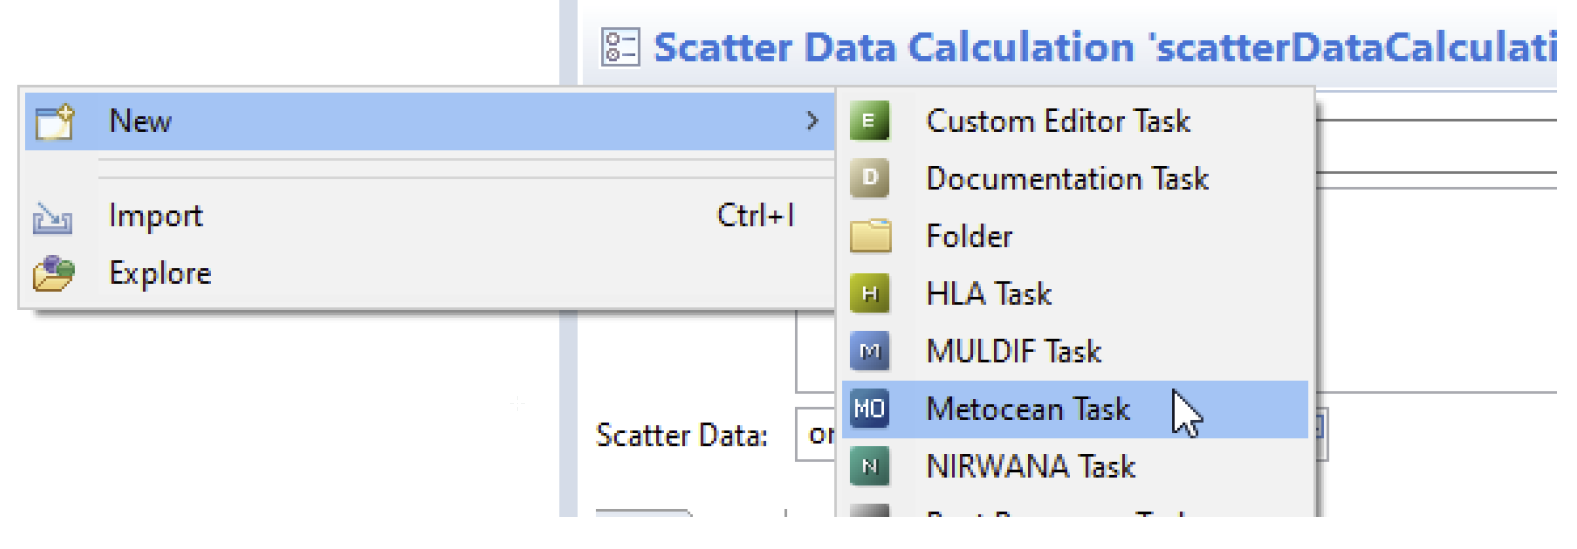Click the blue M MULDIF icon

869,352
